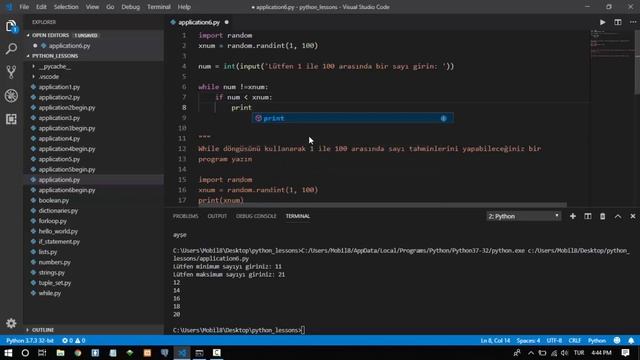
Task: Open the File menu
Action: coord(24,7)
